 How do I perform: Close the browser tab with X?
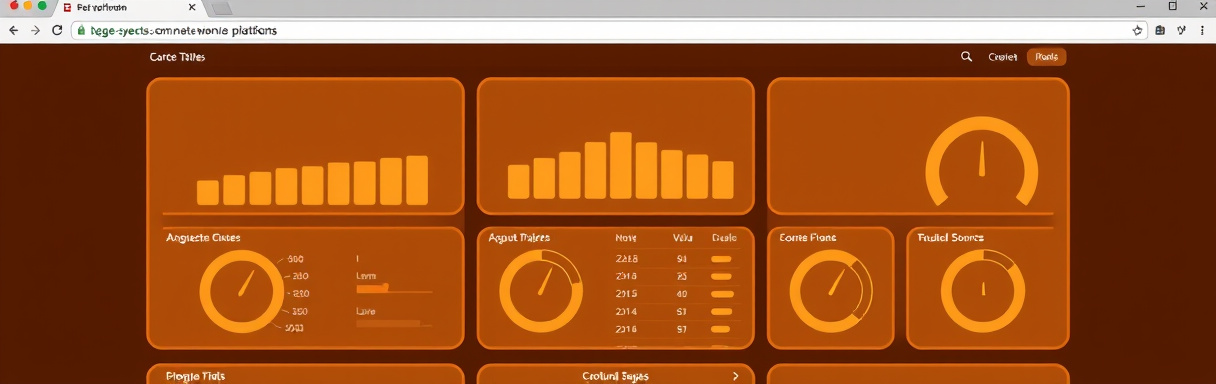coord(191,7)
